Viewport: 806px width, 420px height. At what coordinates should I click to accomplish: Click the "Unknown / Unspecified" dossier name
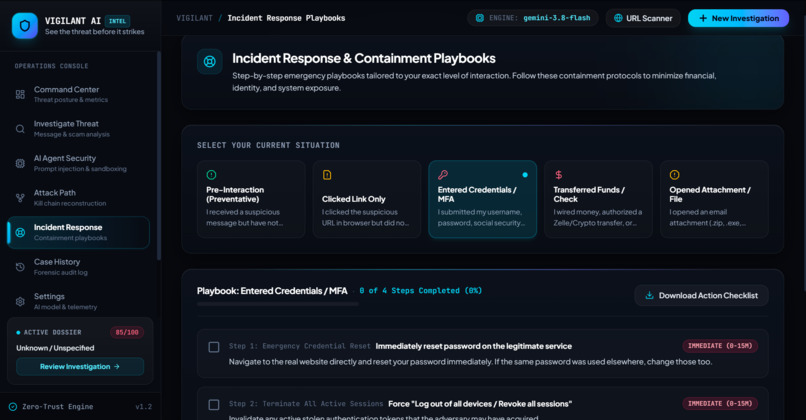[x=55, y=348]
